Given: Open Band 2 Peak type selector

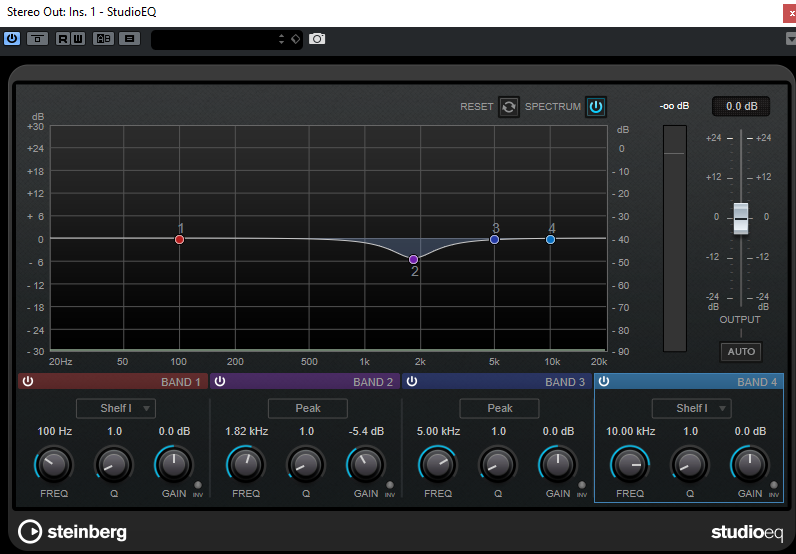Looking at the screenshot, I should point(308,408).
